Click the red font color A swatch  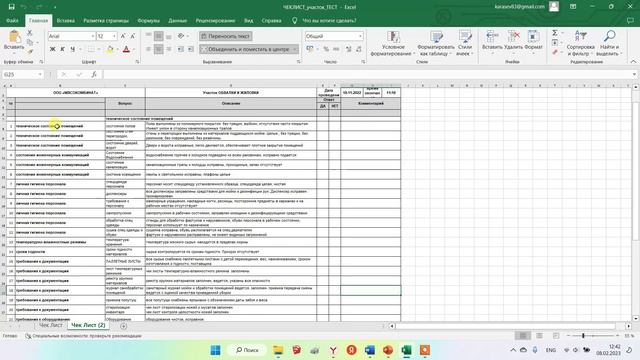tap(126, 49)
